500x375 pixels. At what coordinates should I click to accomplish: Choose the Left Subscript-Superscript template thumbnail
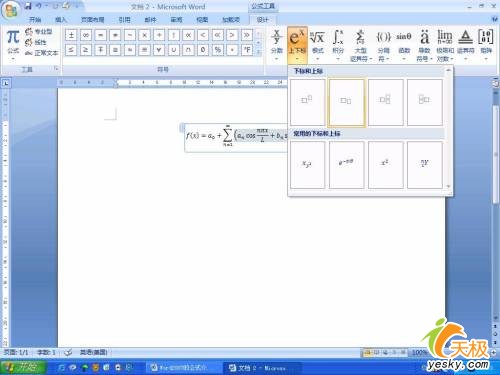click(425, 102)
